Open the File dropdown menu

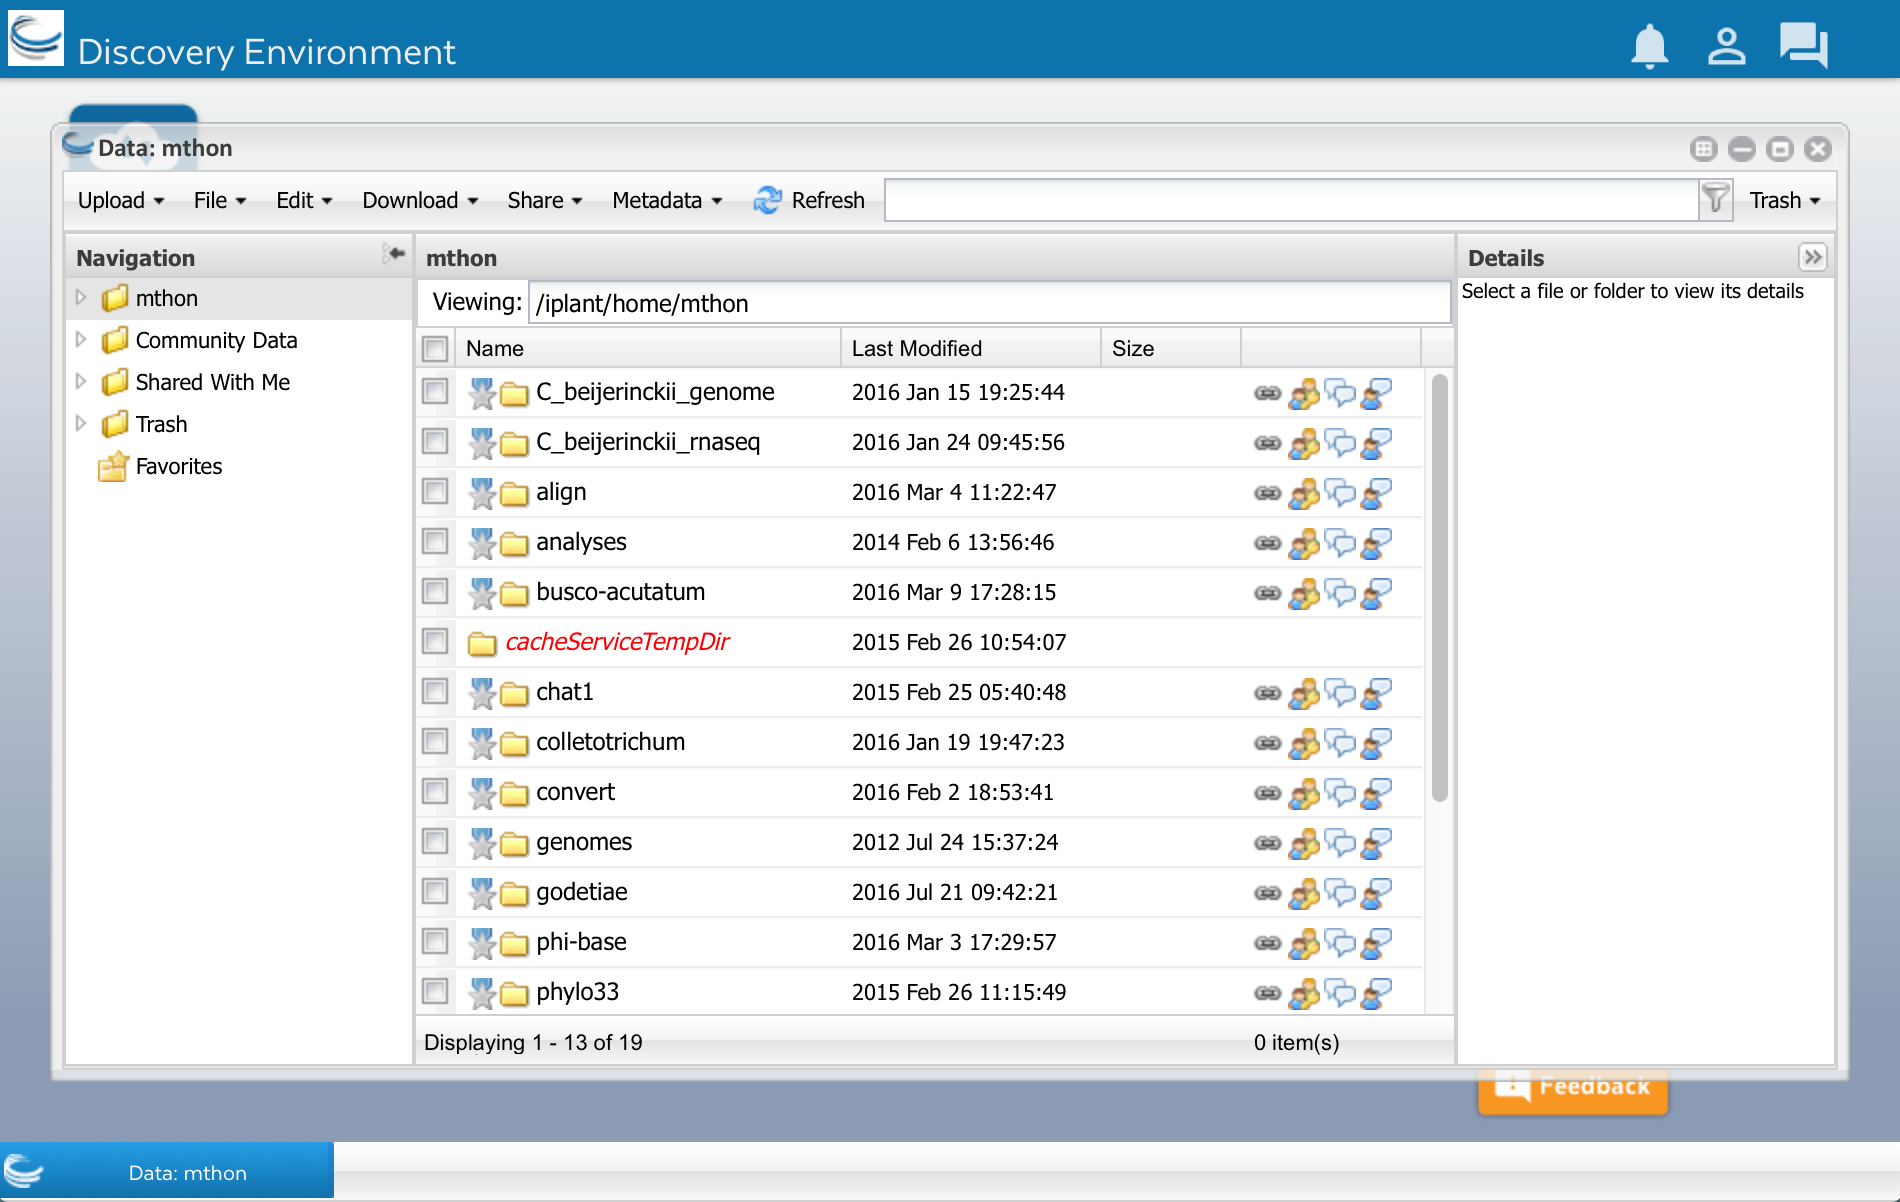pyautogui.click(x=219, y=200)
